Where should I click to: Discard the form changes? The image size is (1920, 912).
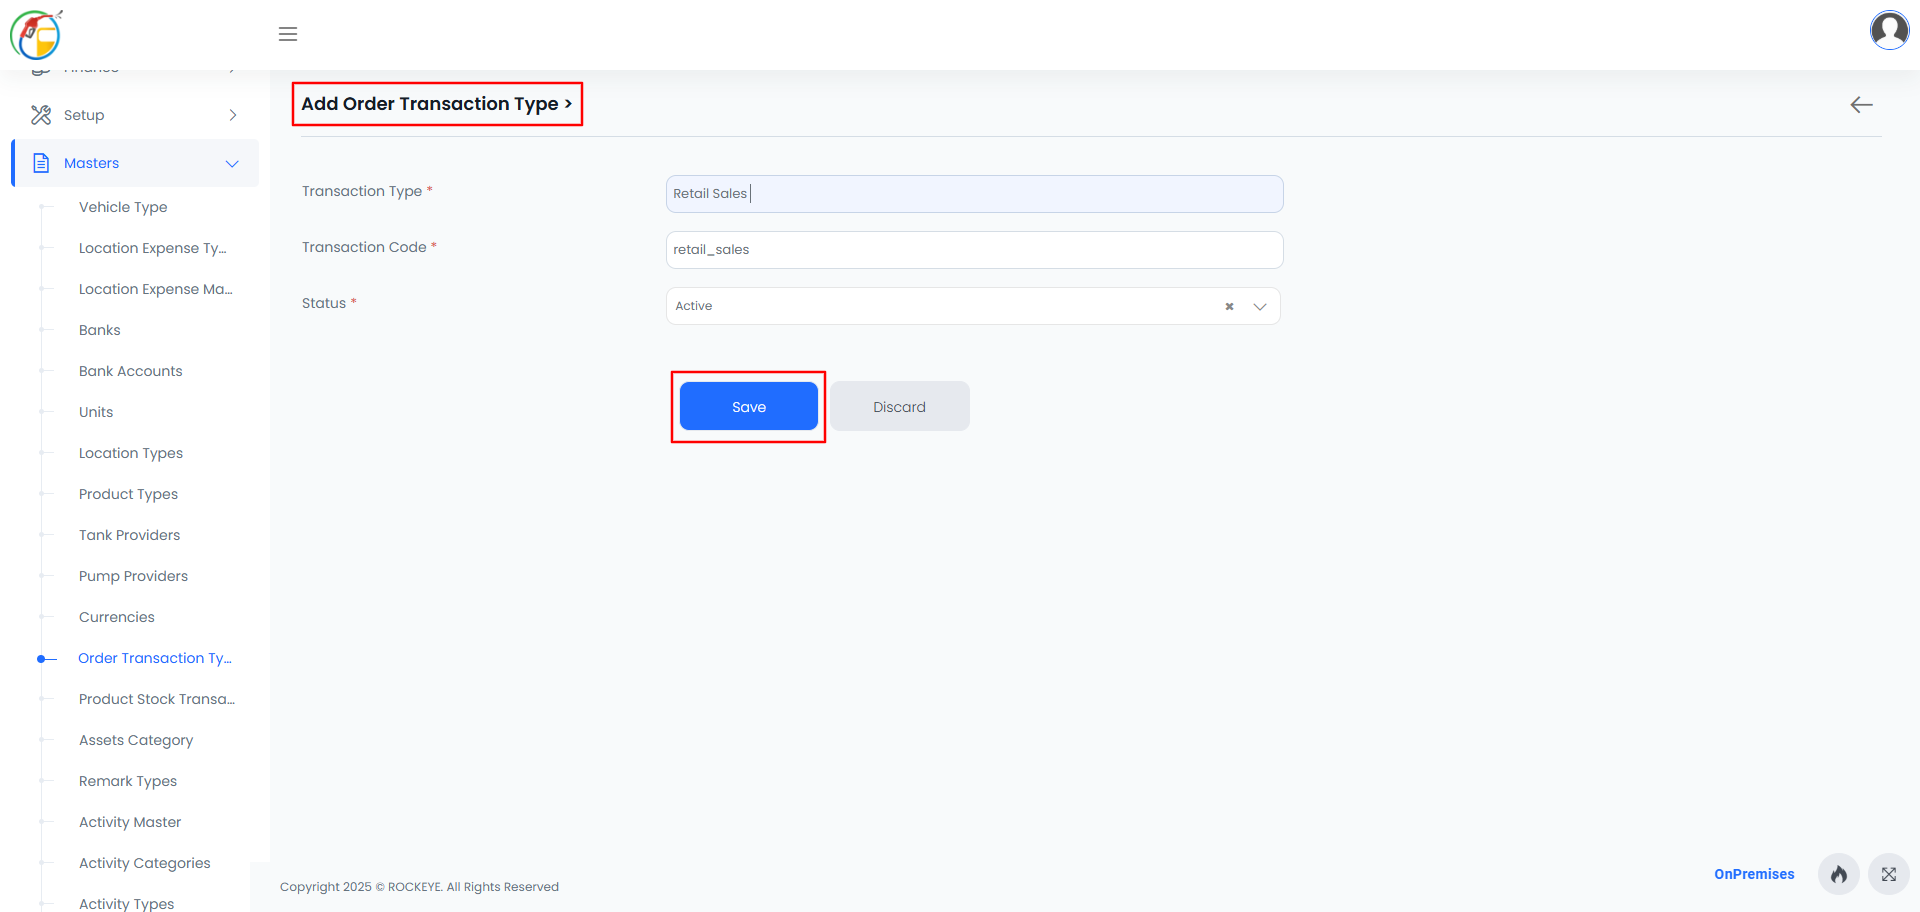[900, 406]
